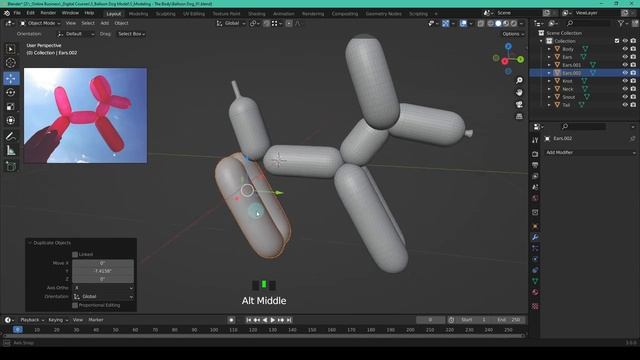This screenshot has width=640, height=360.
Task: Open the Edit menu
Action: point(31,13)
